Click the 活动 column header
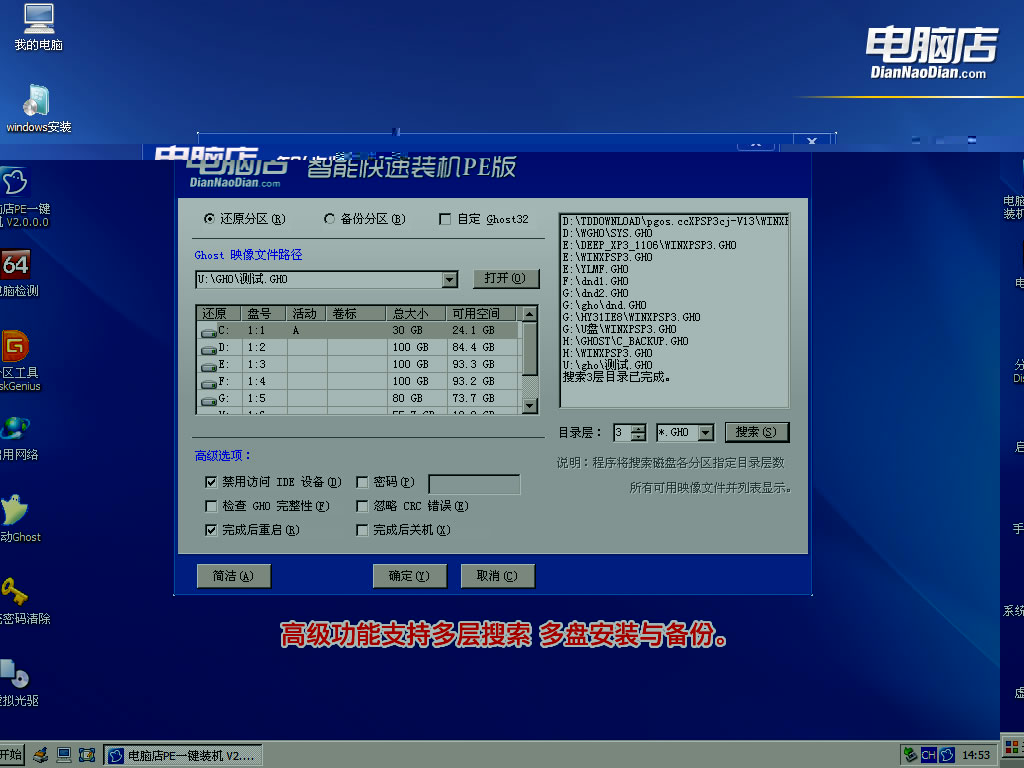1024x768 pixels. coord(306,313)
